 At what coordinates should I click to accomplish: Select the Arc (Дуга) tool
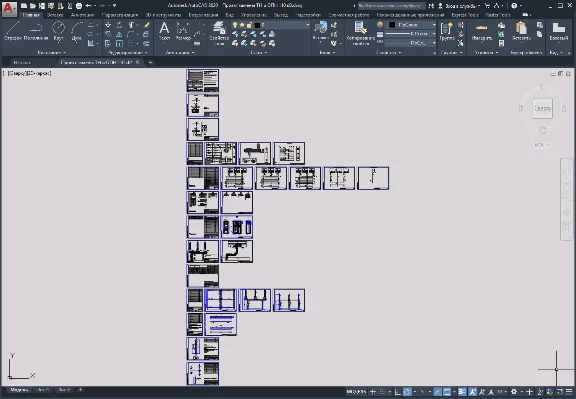[x=76, y=31]
